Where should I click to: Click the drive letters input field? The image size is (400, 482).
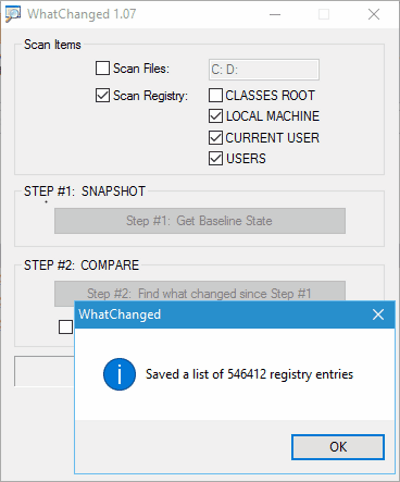(264, 70)
